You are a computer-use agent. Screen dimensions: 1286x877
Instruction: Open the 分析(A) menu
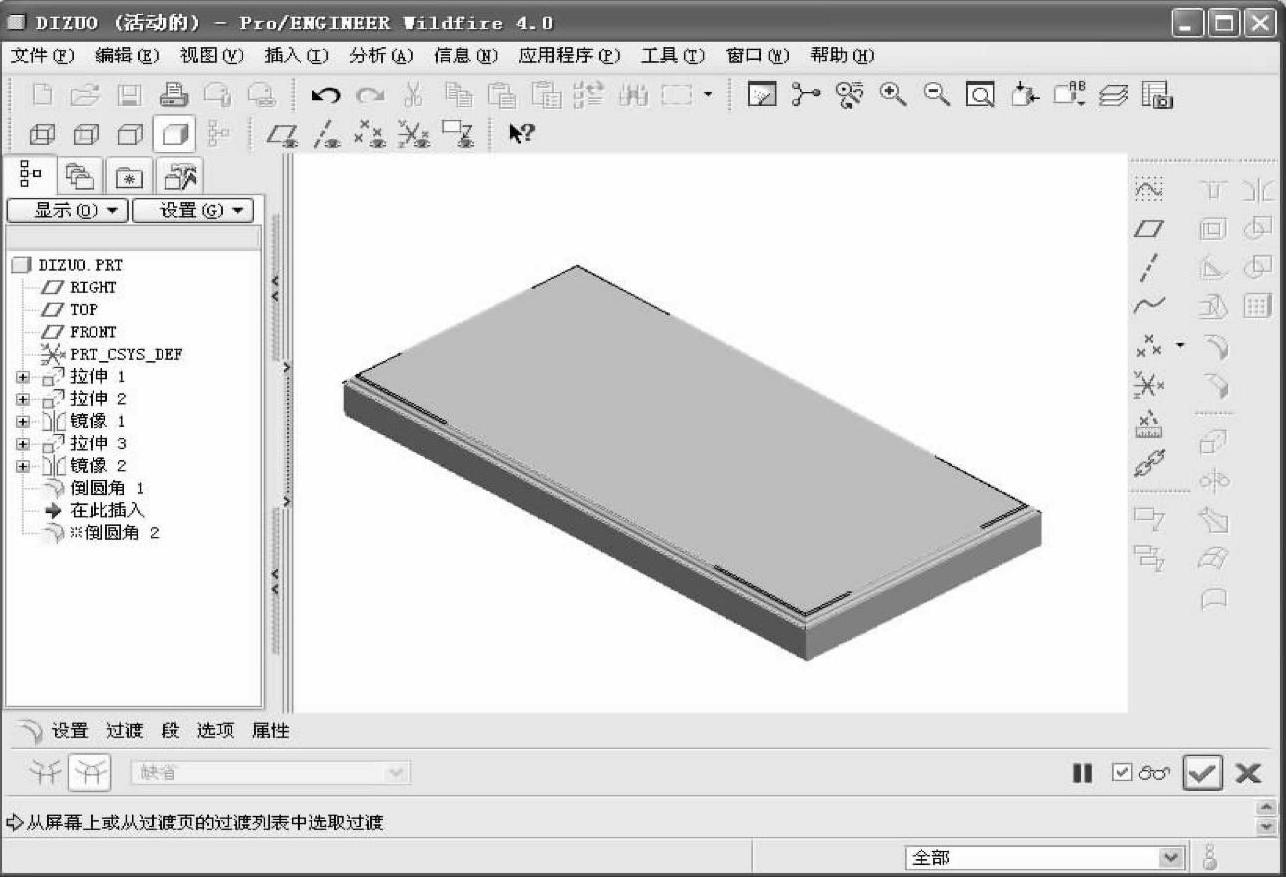381,56
